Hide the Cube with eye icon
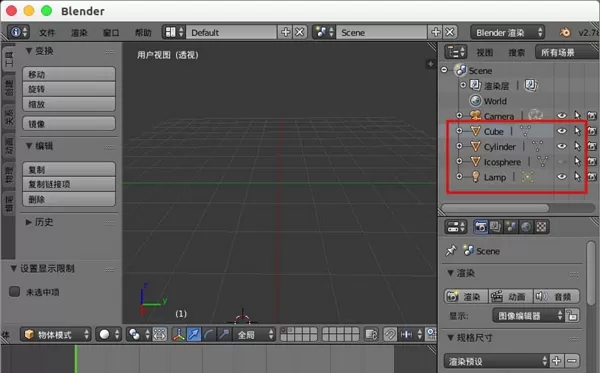 pos(561,131)
